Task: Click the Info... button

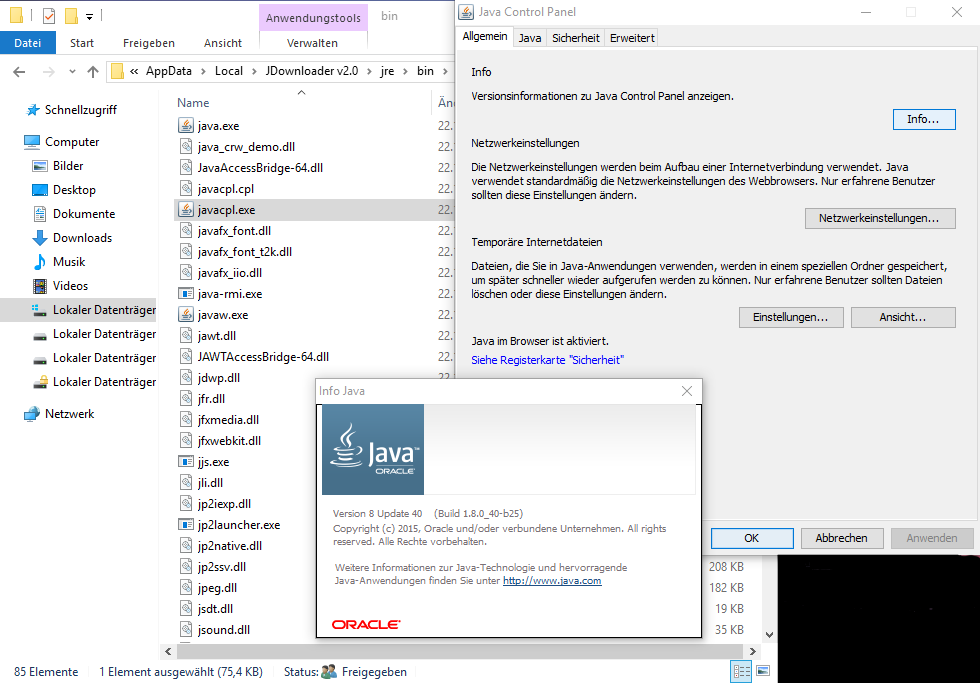Action: click(x=924, y=119)
